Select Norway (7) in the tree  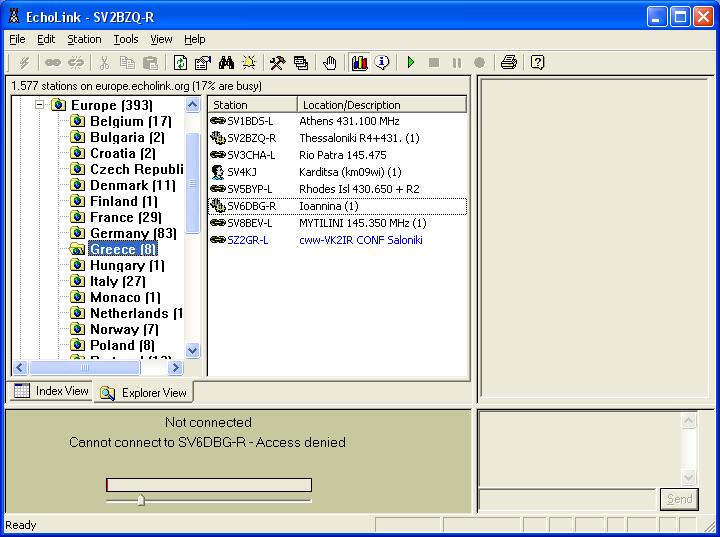point(124,329)
